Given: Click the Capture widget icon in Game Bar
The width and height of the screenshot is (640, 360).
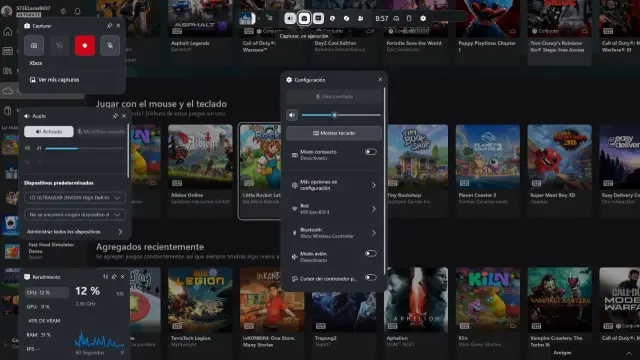Looking at the screenshot, I should click(x=304, y=18).
